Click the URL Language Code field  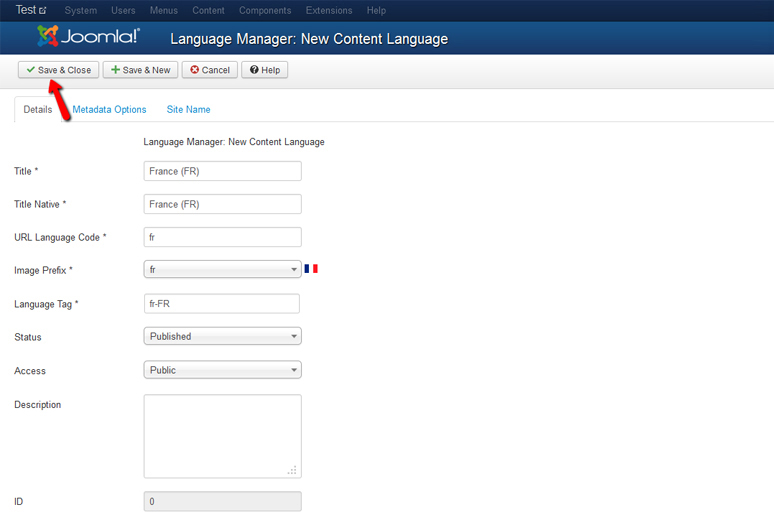tap(223, 237)
